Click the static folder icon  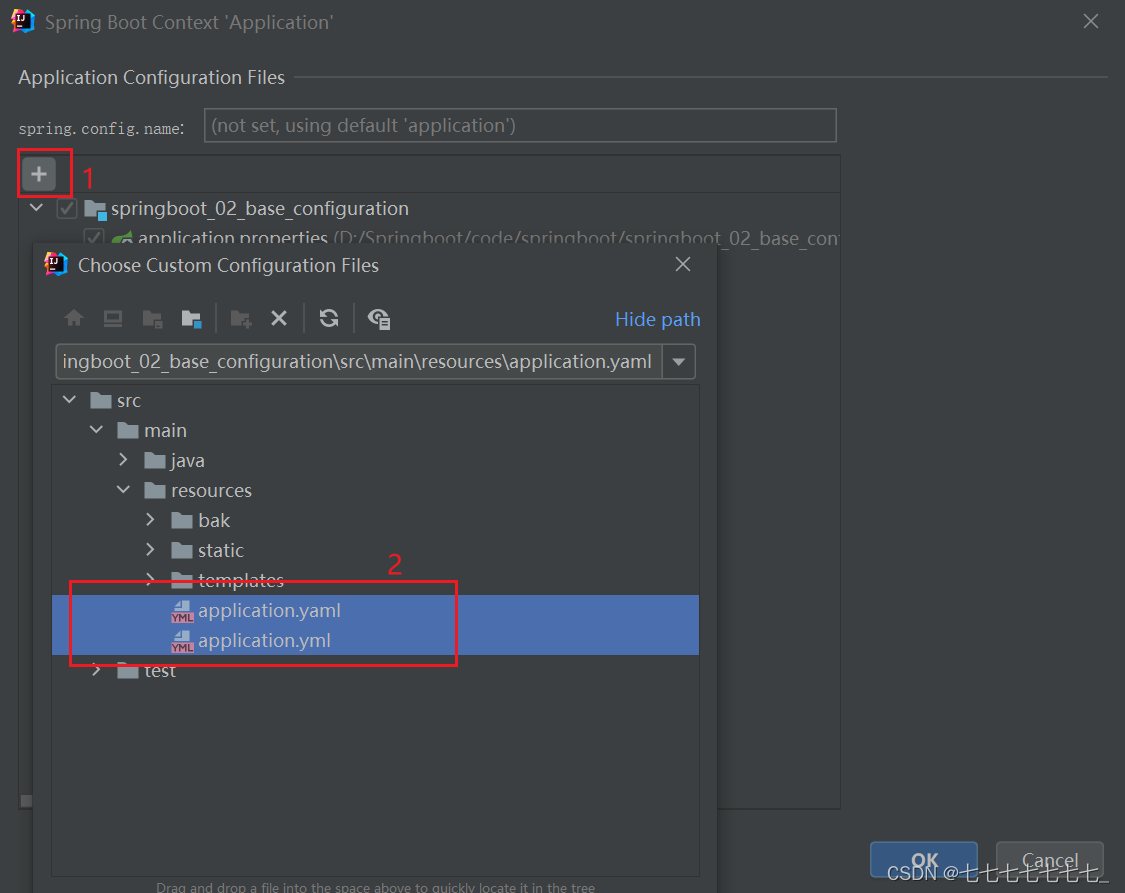182,550
